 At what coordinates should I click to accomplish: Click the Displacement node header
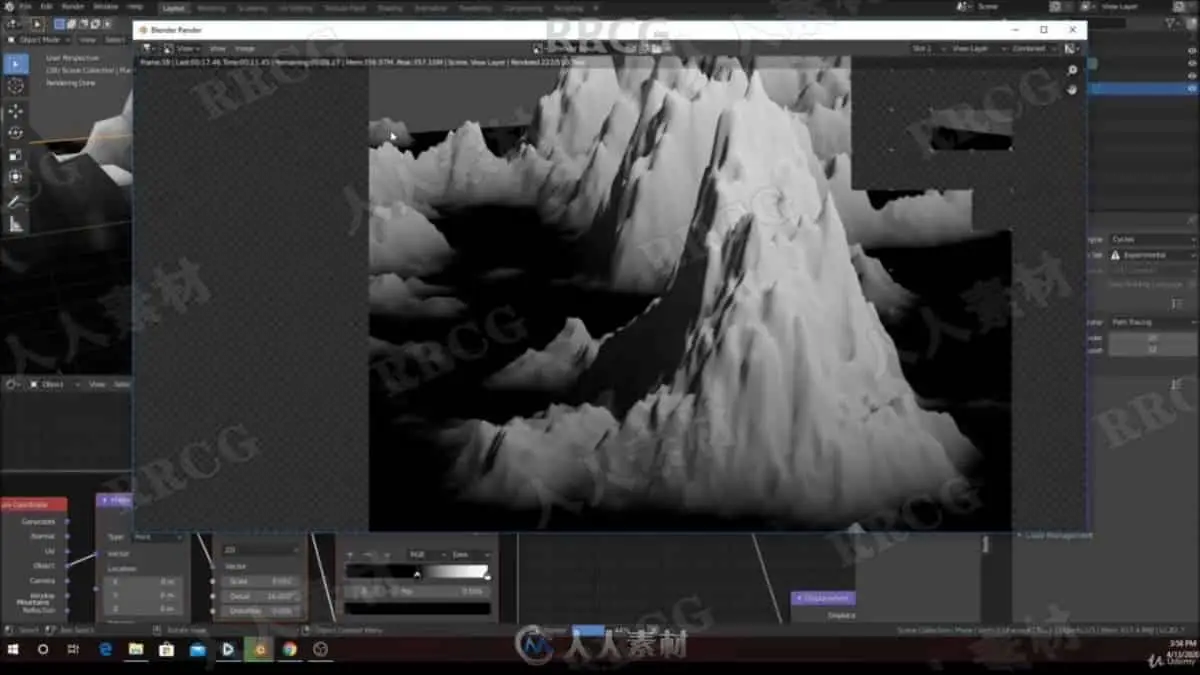click(823, 598)
